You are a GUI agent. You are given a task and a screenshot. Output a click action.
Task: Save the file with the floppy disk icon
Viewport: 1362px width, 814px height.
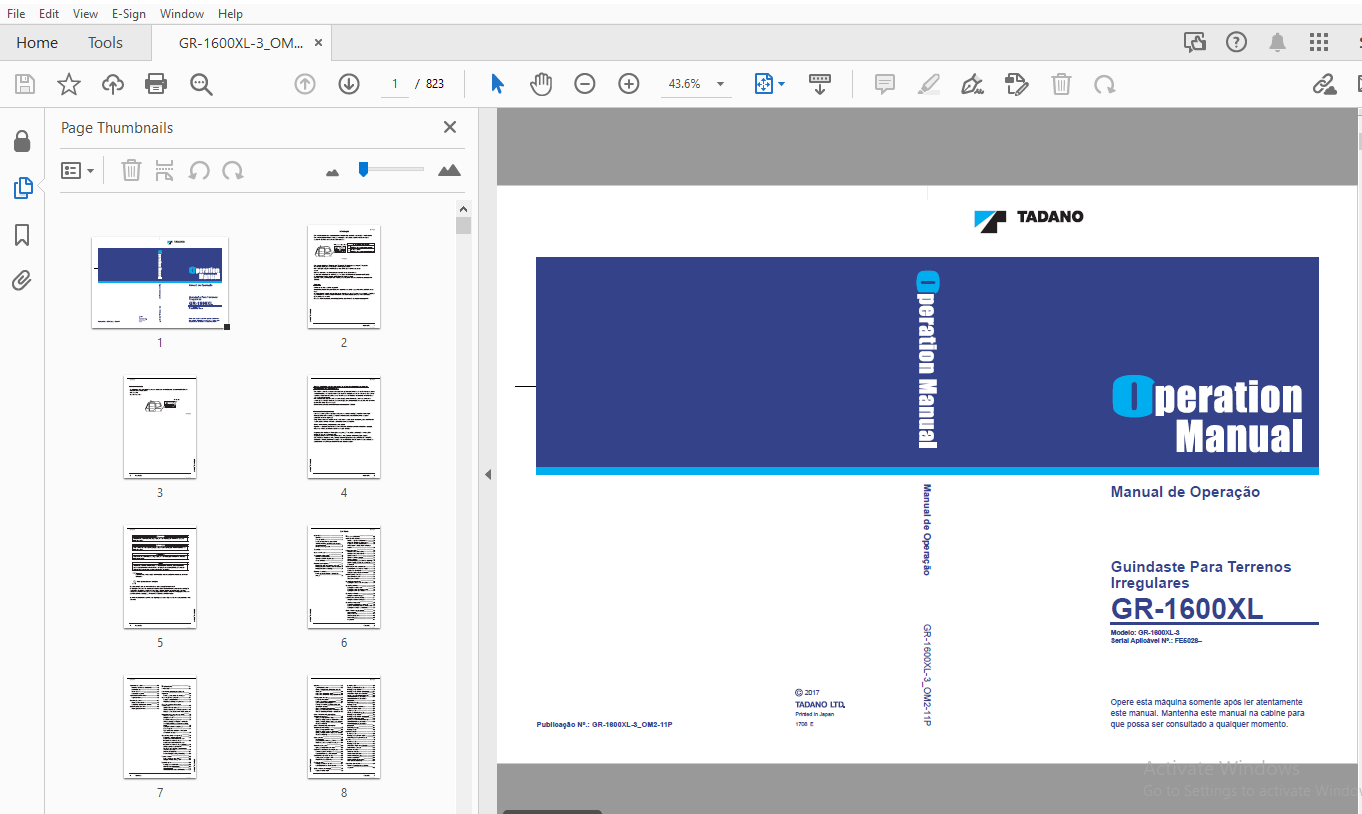25,85
